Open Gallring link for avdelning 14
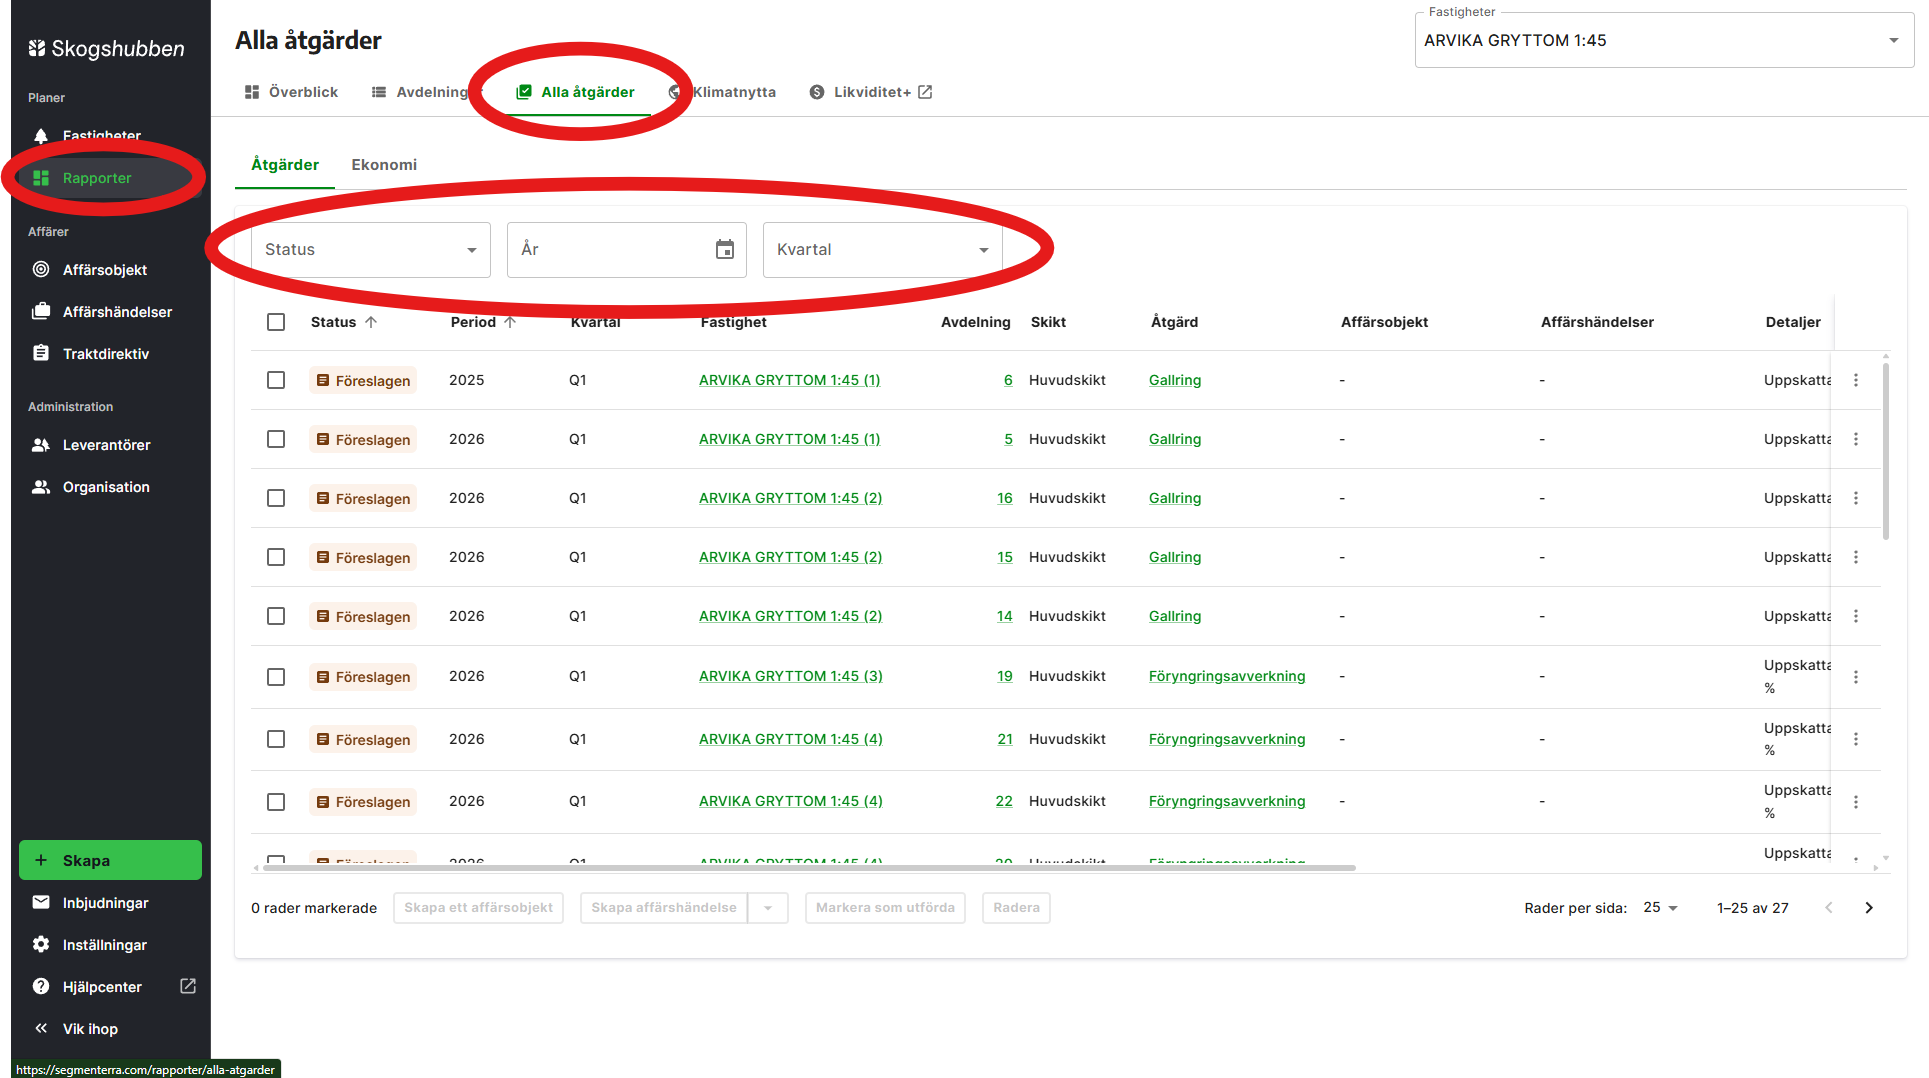 pyautogui.click(x=1175, y=616)
